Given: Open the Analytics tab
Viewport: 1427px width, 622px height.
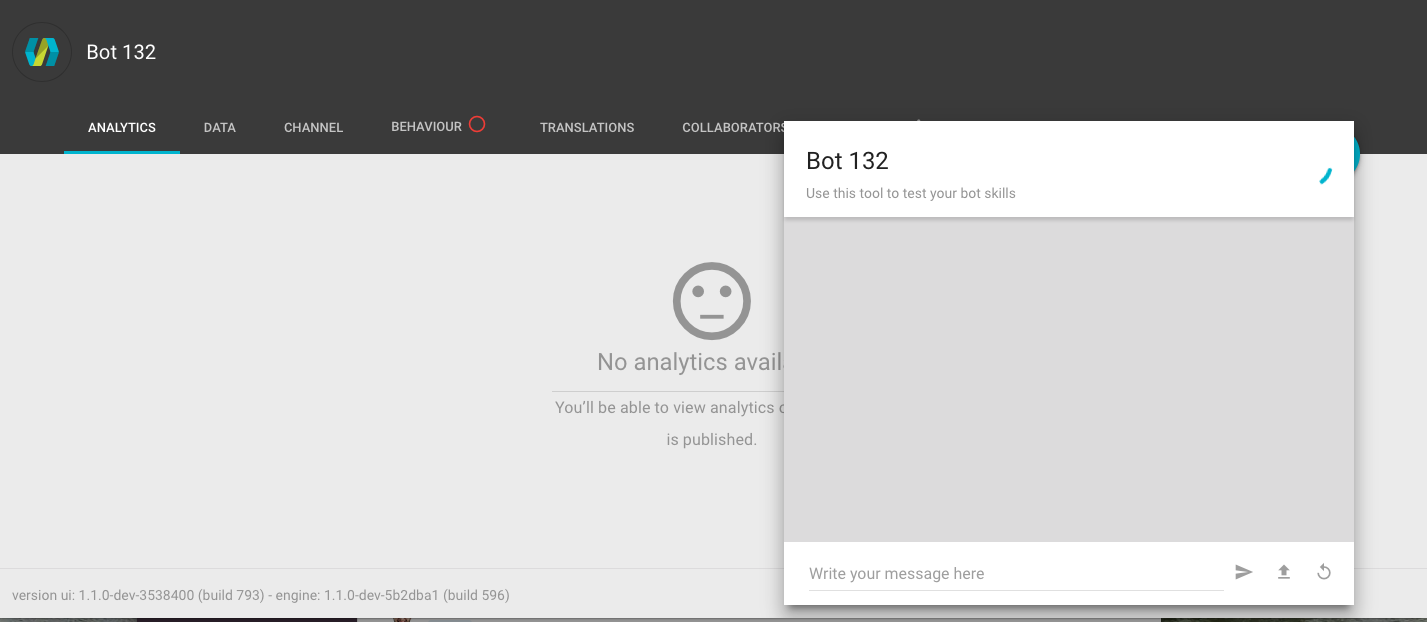Looking at the screenshot, I should click(x=122, y=127).
